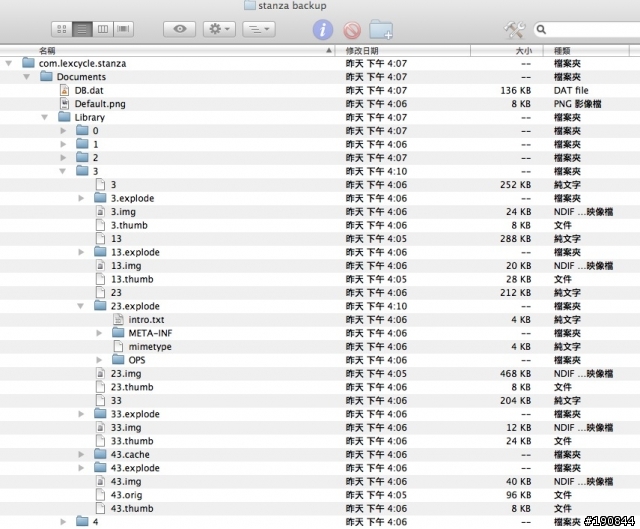The width and height of the screenshot is (640, 529).
Task: Switch to column view mode
Action: (x=103, y=29)
